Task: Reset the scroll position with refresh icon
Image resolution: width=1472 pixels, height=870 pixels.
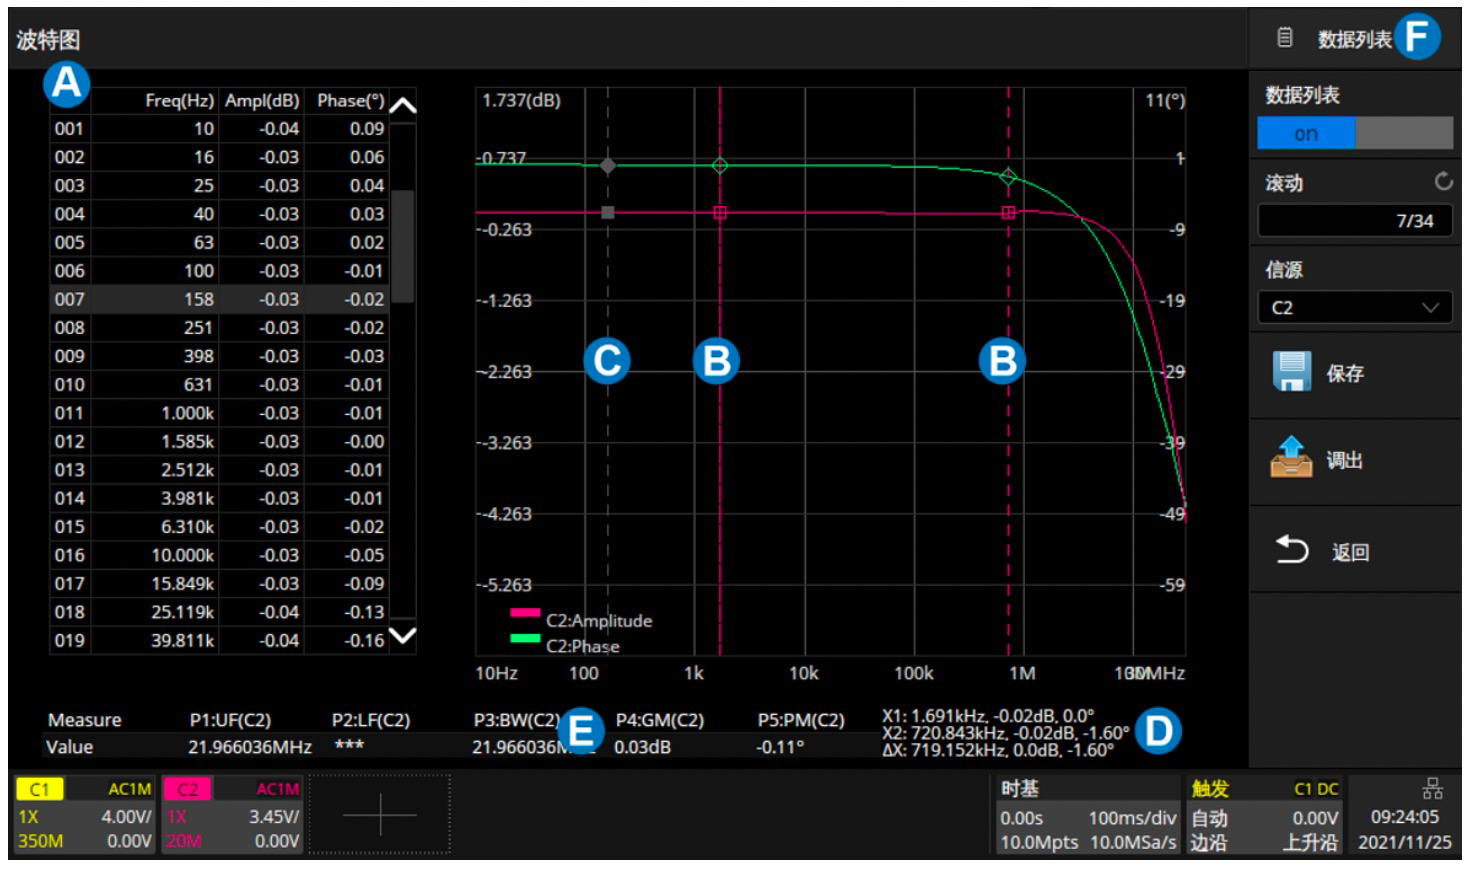Action: 1443,181
